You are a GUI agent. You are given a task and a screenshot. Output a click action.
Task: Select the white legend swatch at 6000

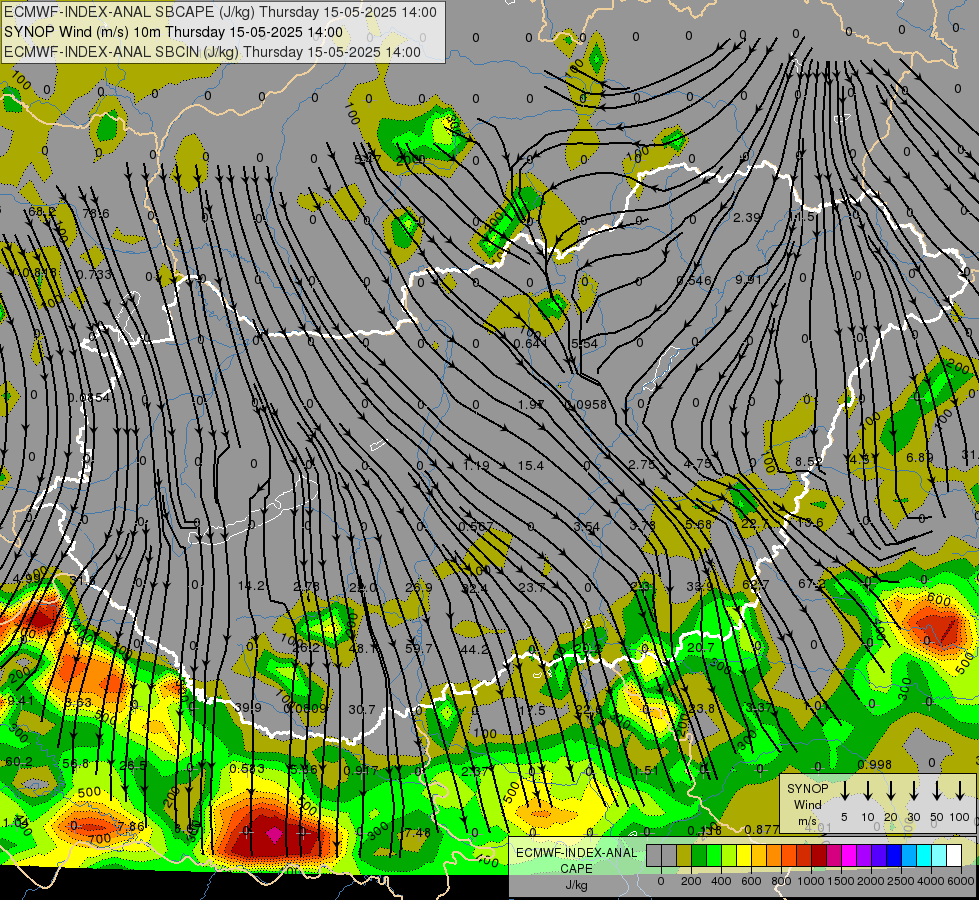pos(953,856)
